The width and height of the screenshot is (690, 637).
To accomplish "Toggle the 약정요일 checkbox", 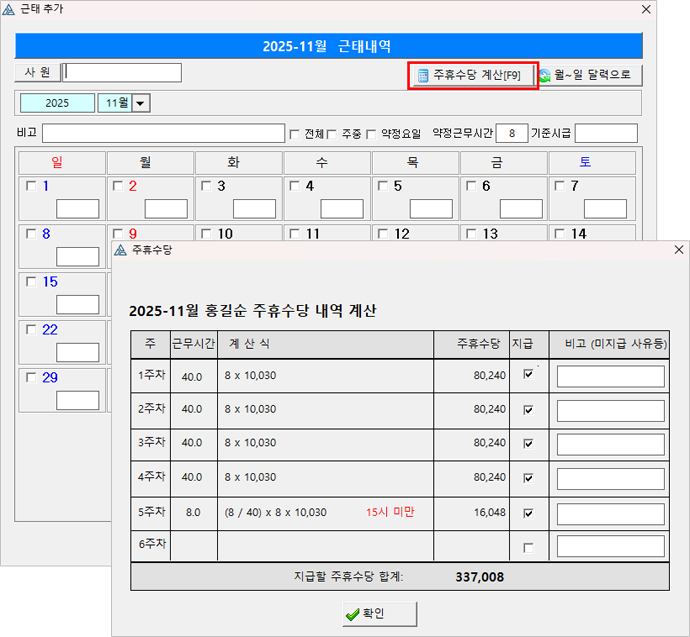I will [x=371, y=134].
